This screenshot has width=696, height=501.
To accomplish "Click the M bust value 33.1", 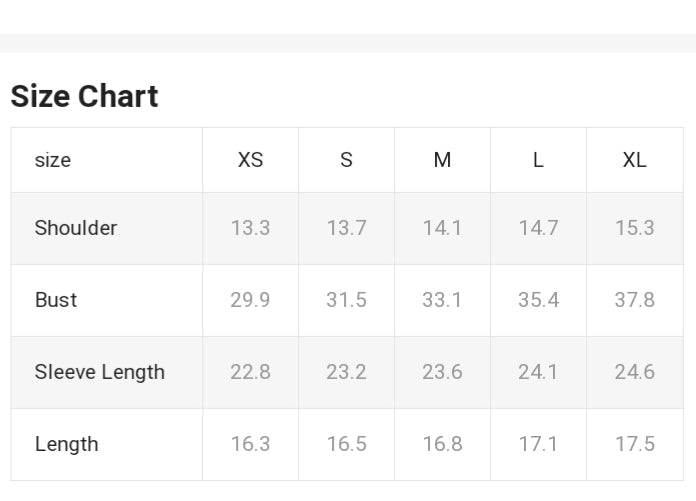I will click(x=442, y=300).
